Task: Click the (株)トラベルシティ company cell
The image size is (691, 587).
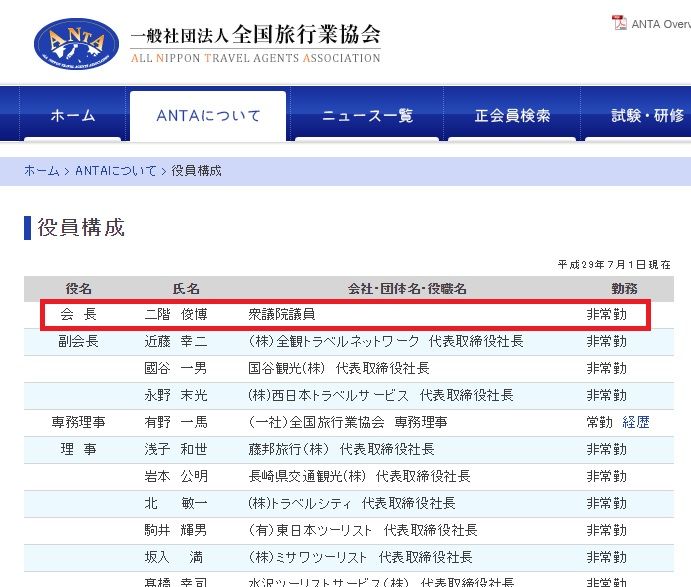Action: point(352,503)
